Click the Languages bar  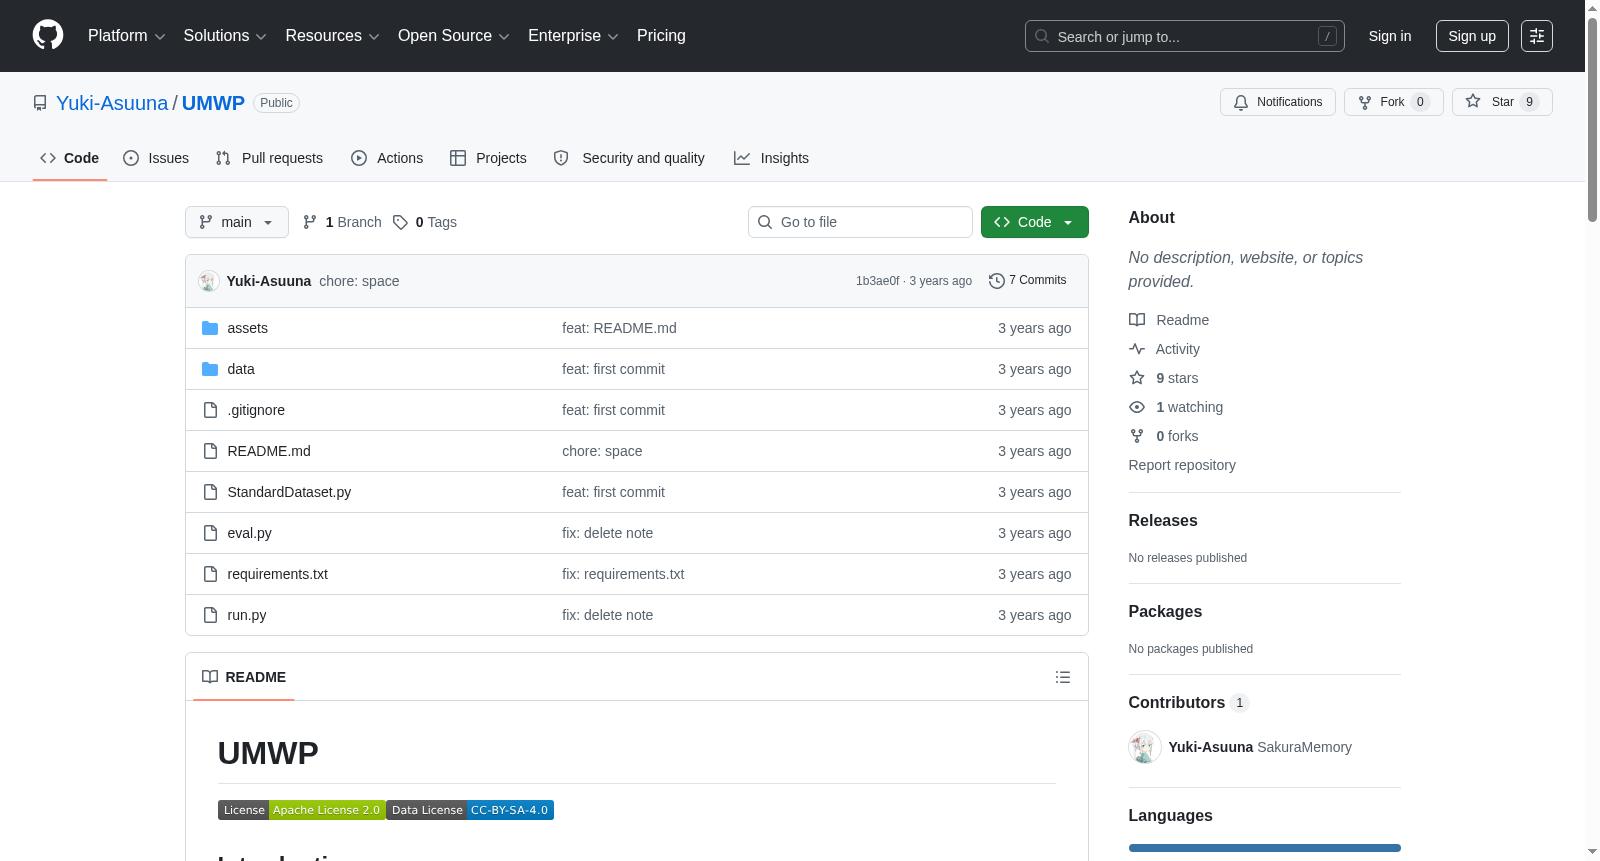point(1265,848)
